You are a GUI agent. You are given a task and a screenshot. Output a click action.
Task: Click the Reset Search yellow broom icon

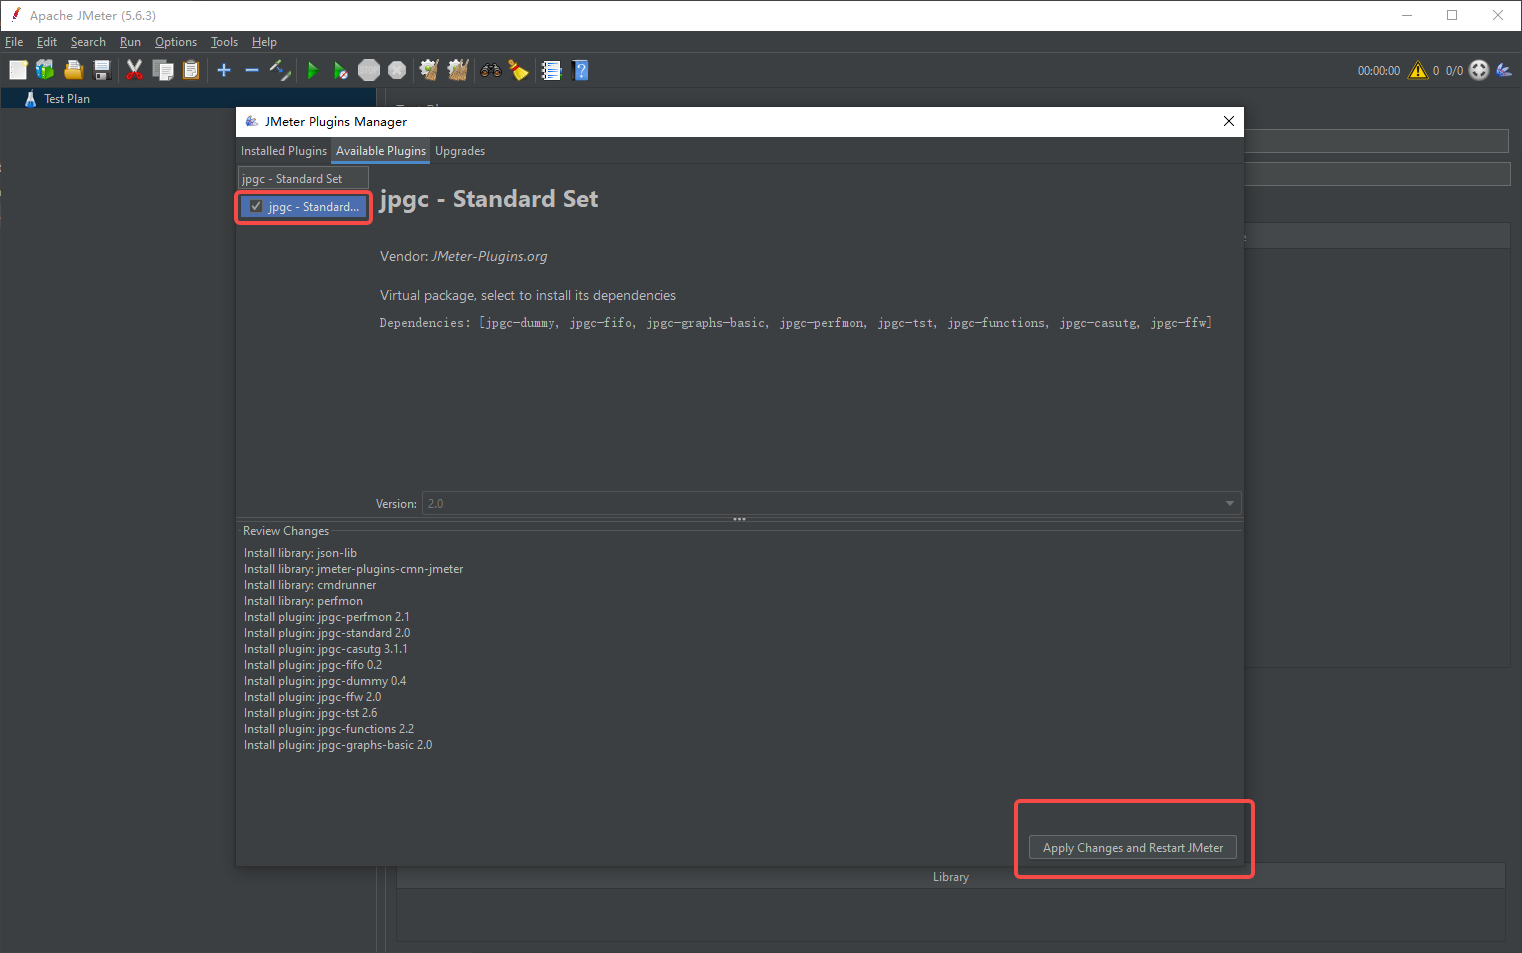click(518, 70)
